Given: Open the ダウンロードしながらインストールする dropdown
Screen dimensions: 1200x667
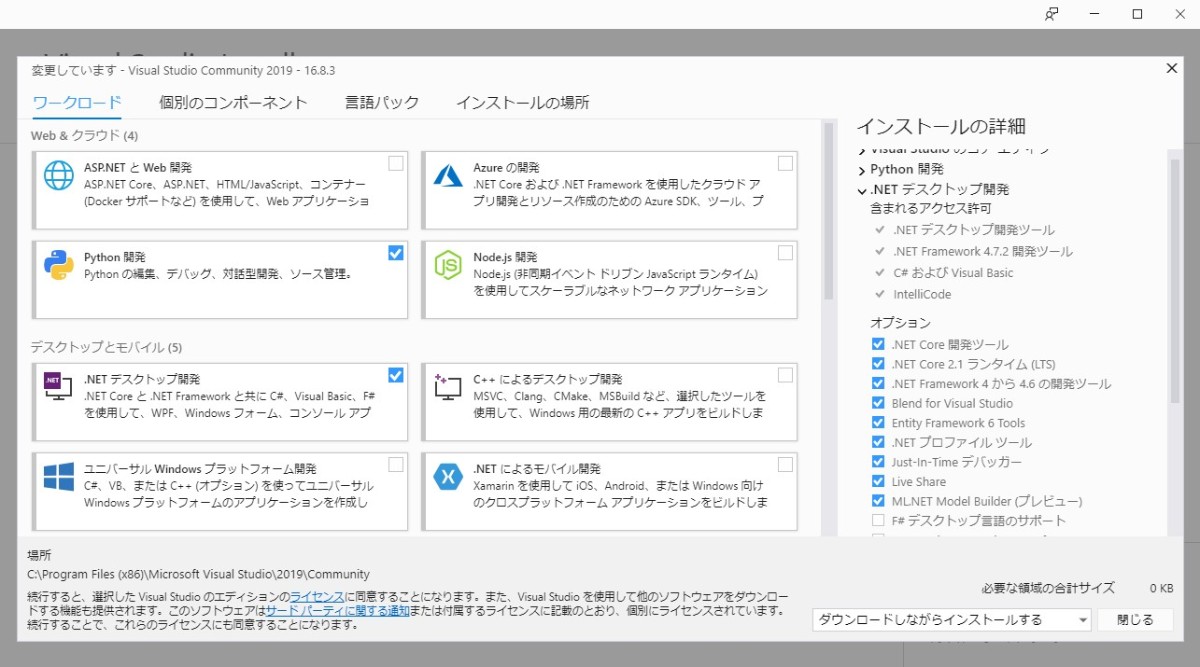Looking at the screenshot, I should (x=951, y=620).
